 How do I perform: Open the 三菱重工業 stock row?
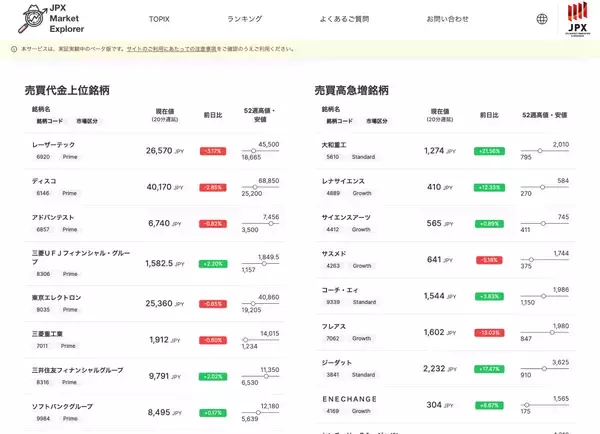tap(154, 340)
